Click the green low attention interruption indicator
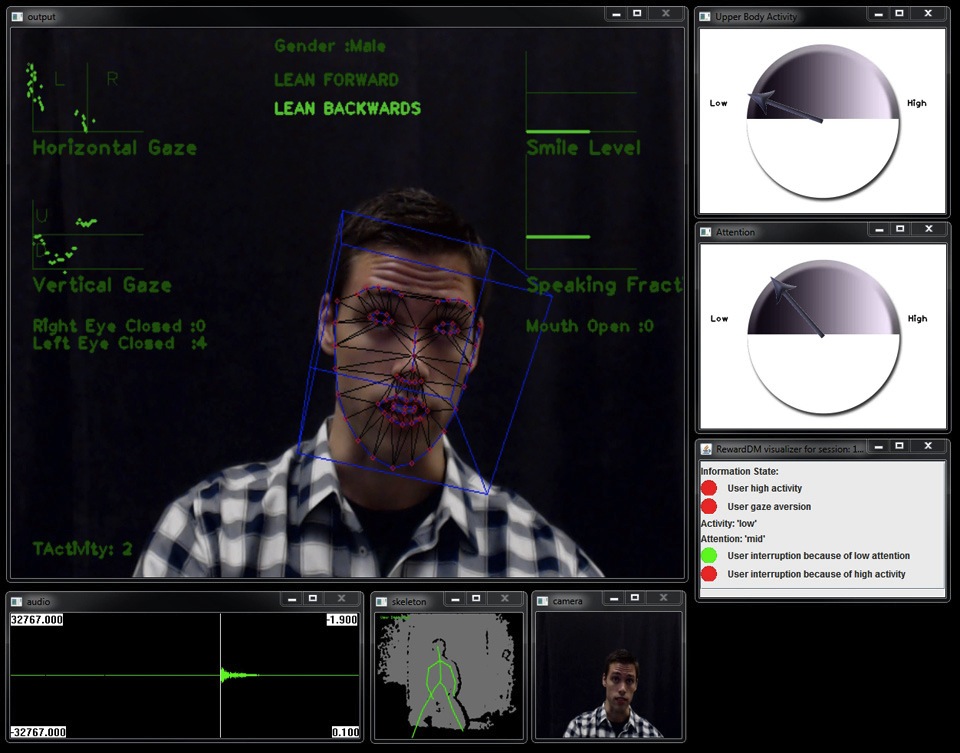The height and width of the screenshot is (753, 960). coord(709,556)
